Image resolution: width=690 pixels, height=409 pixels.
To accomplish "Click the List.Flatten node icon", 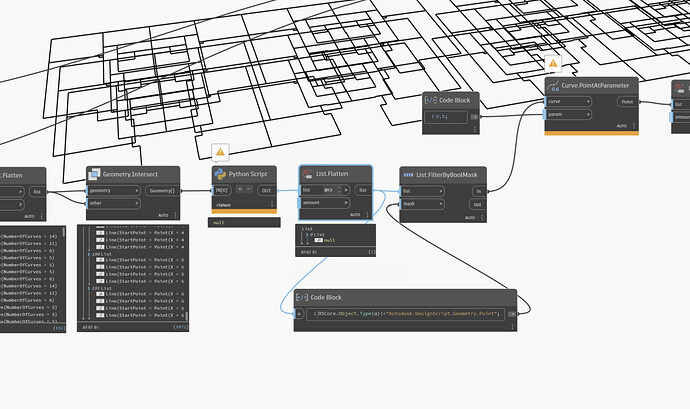I will click(x=307, y=174).
